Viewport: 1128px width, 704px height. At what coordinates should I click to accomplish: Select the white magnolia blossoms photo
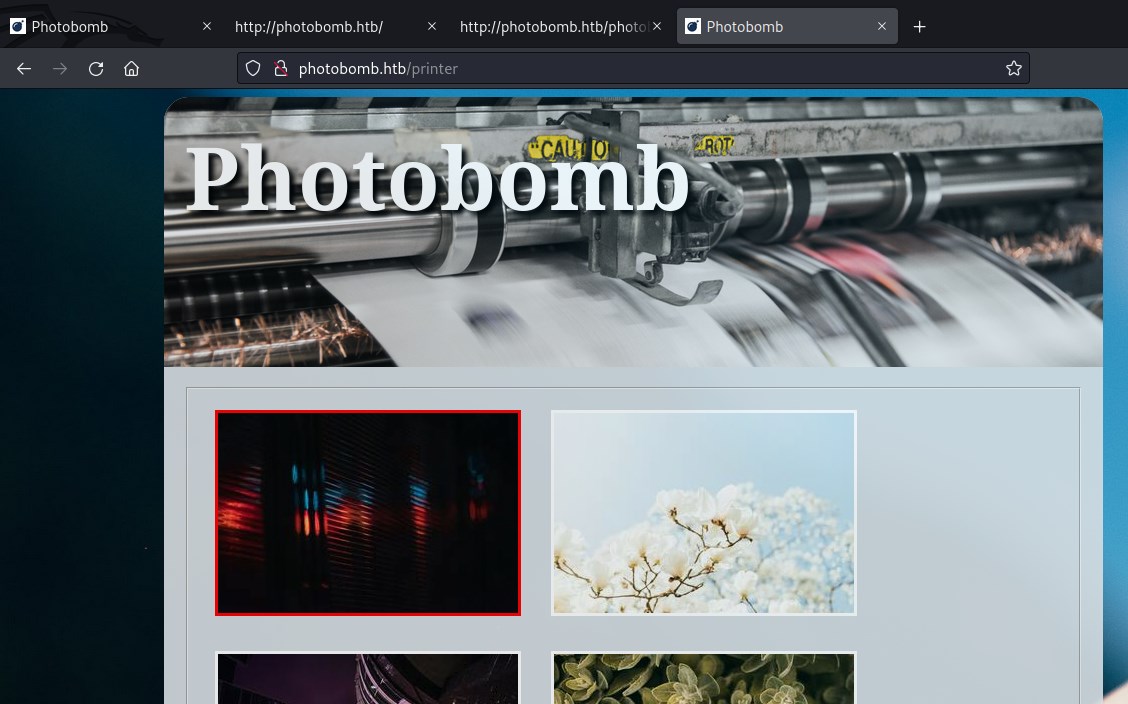703,513
